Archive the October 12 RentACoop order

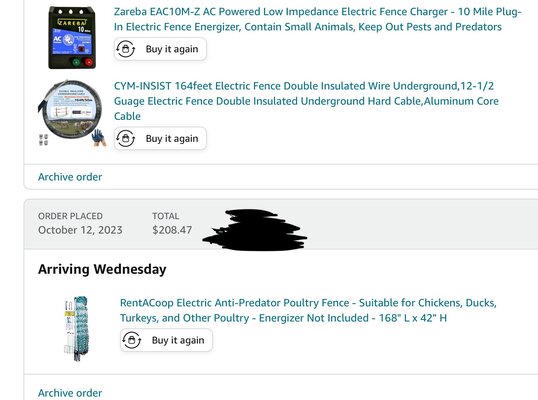point(70,393)
